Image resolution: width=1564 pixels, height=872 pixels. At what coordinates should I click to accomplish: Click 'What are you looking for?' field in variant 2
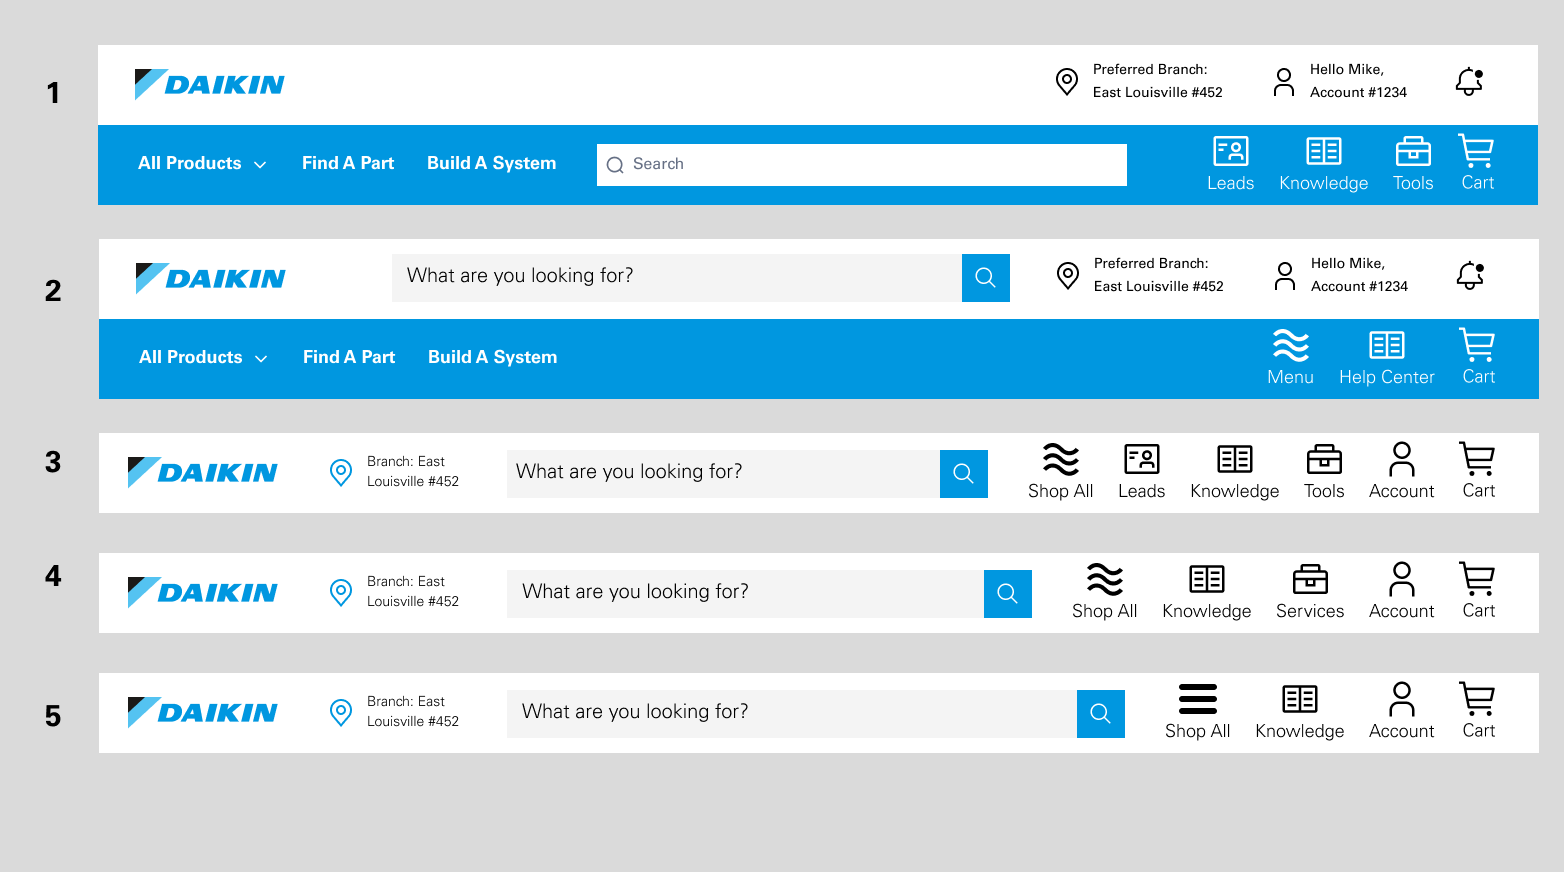[677, 278]
